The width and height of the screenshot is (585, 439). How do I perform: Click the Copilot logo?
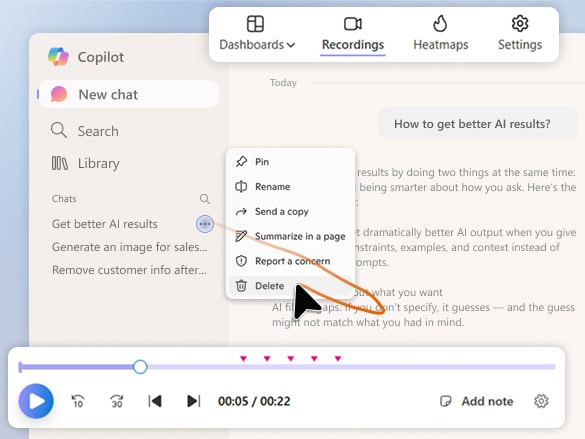(x=58, y=57)
